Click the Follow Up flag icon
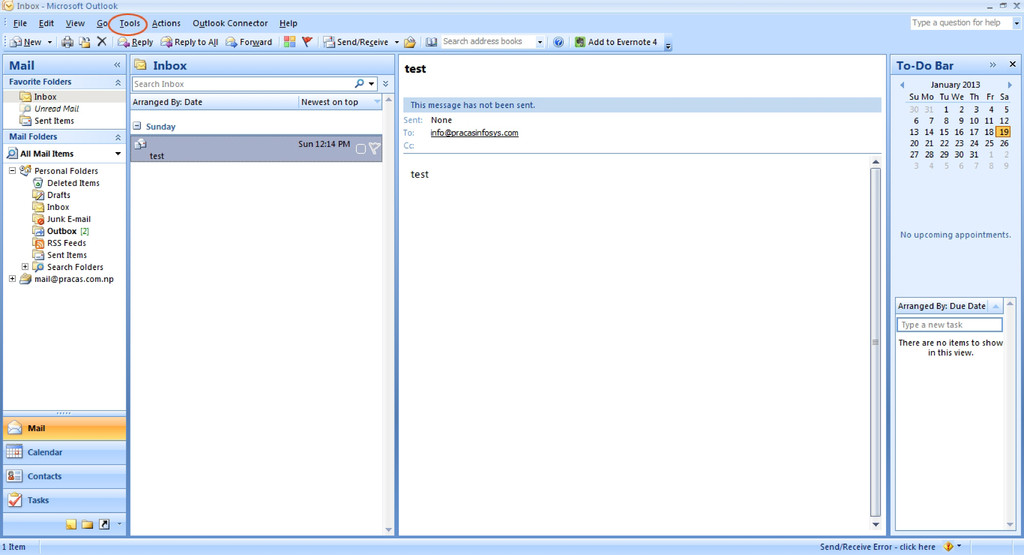The width and height of the screenshot is (1024, 555). coord(307,42)
